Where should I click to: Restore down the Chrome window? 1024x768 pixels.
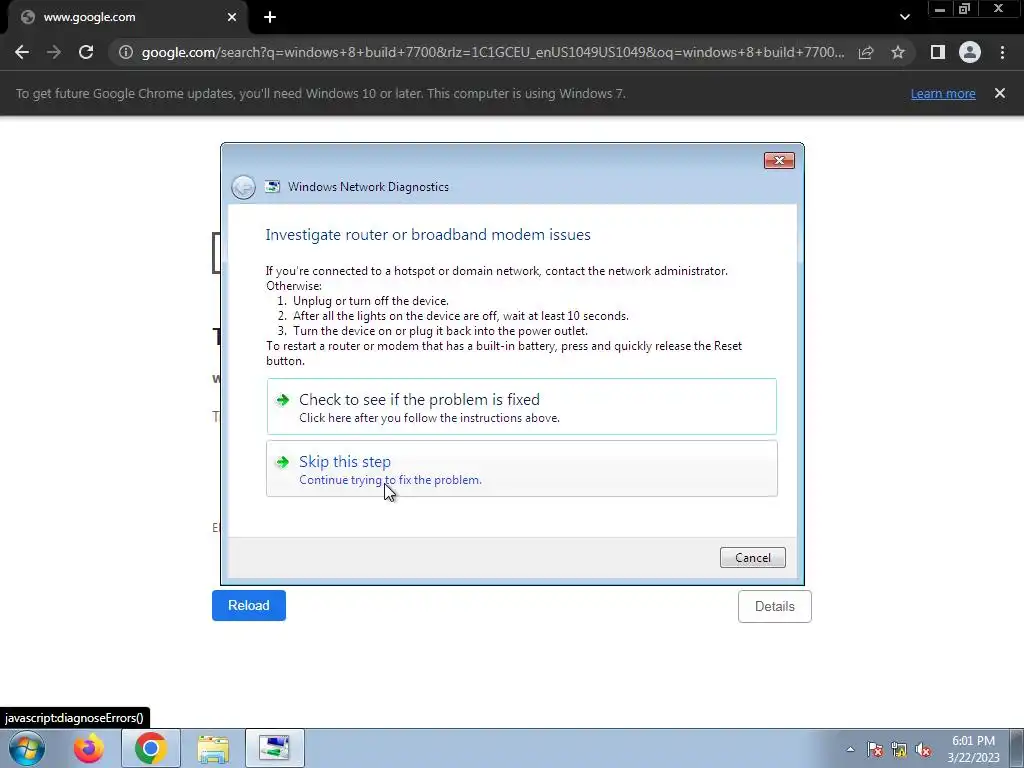(x=965, y=9)
